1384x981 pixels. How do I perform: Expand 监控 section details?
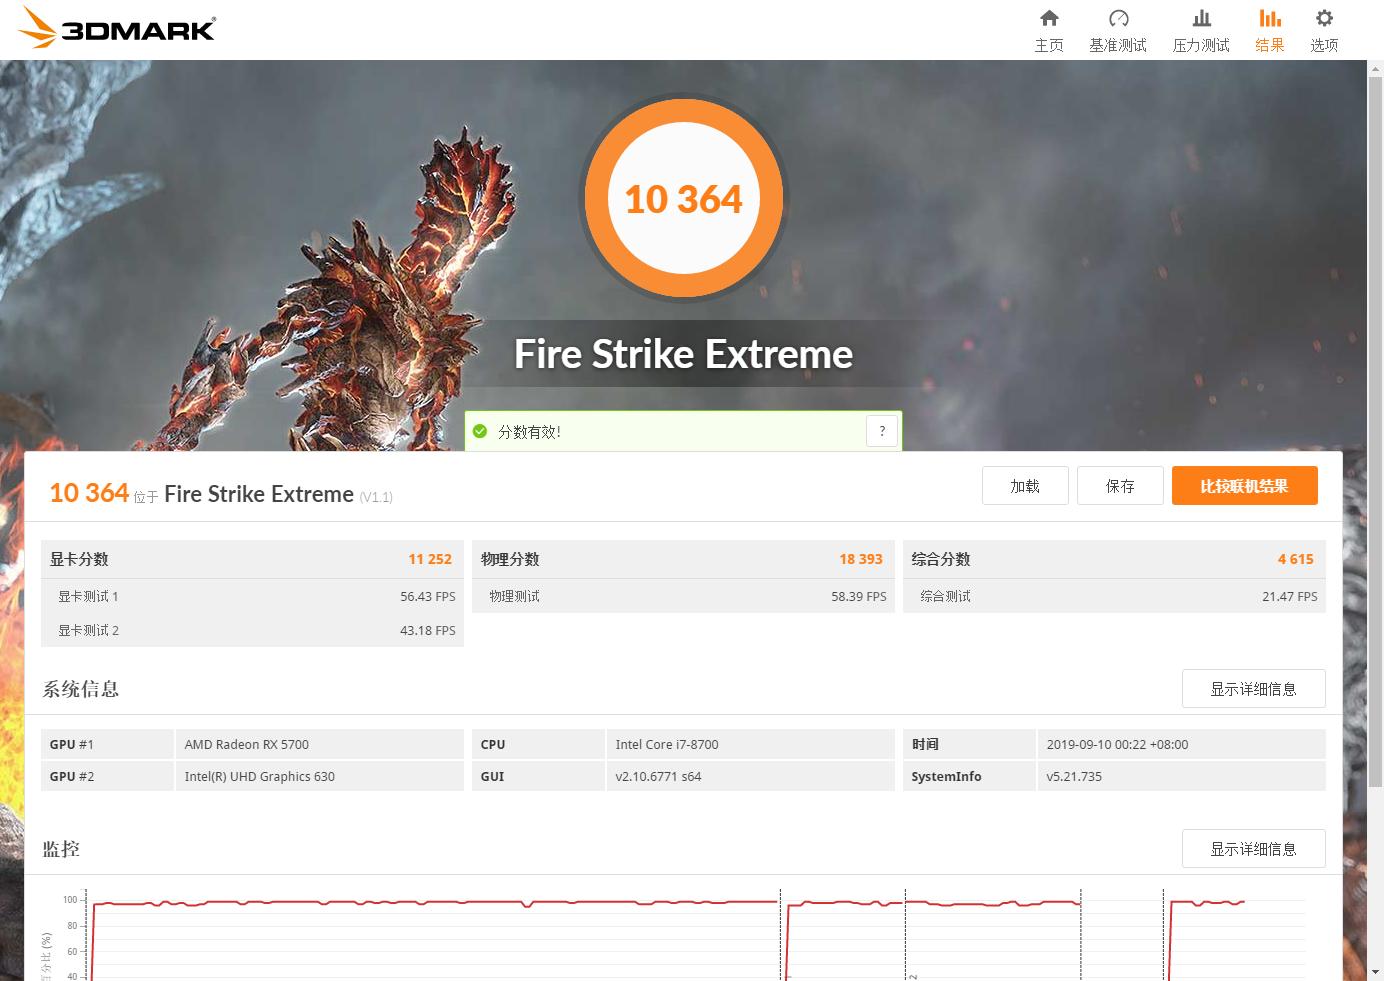coord(1253,848)
